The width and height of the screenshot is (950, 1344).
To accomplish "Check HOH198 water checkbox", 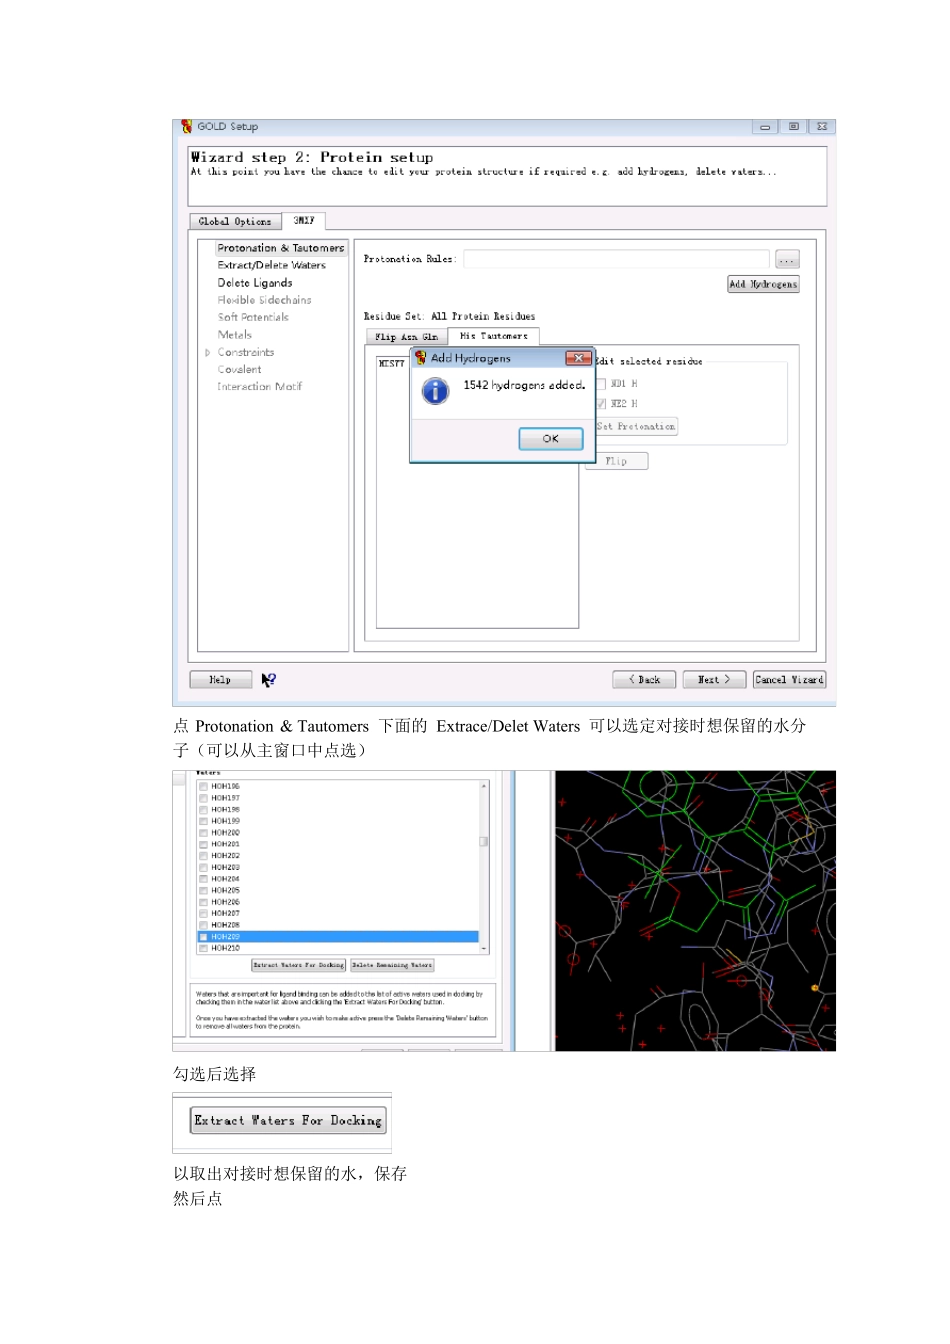I will tap(203, 810).
